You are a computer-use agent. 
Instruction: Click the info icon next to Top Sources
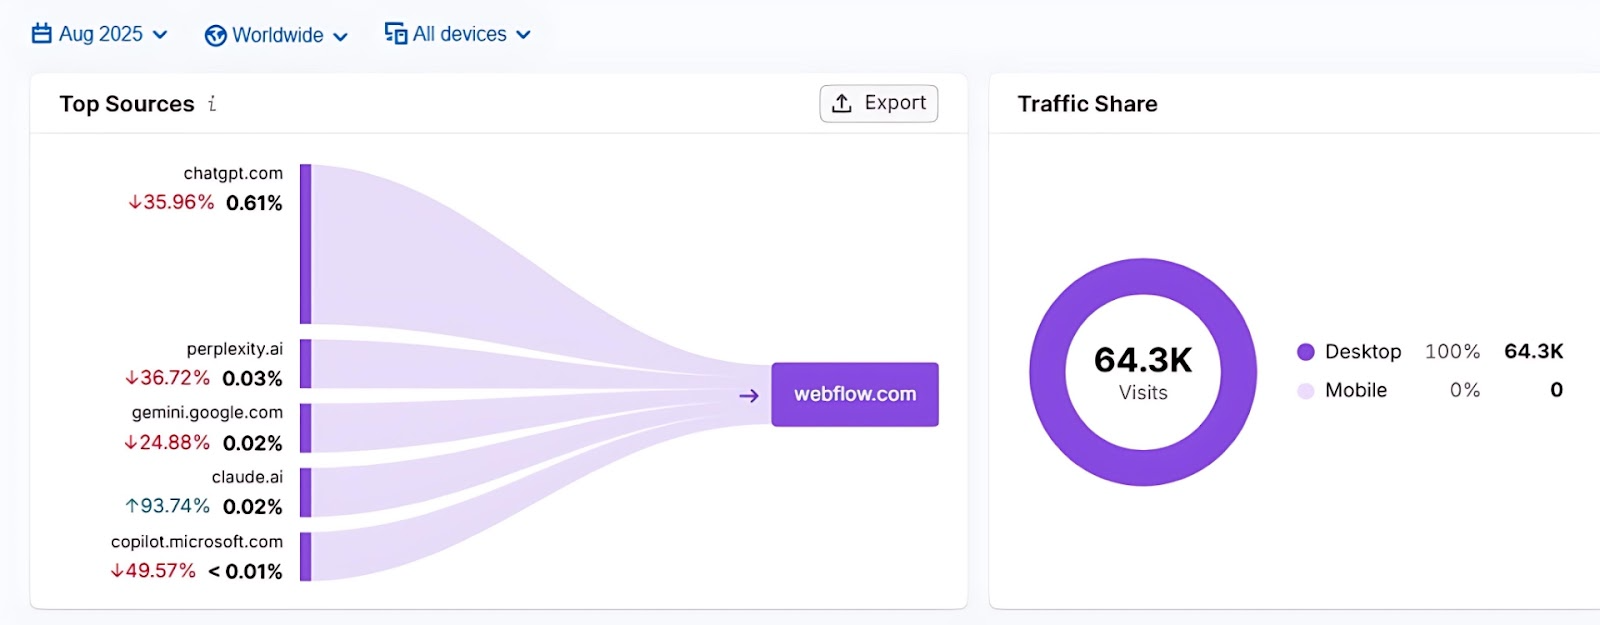(x=212, y=104)
